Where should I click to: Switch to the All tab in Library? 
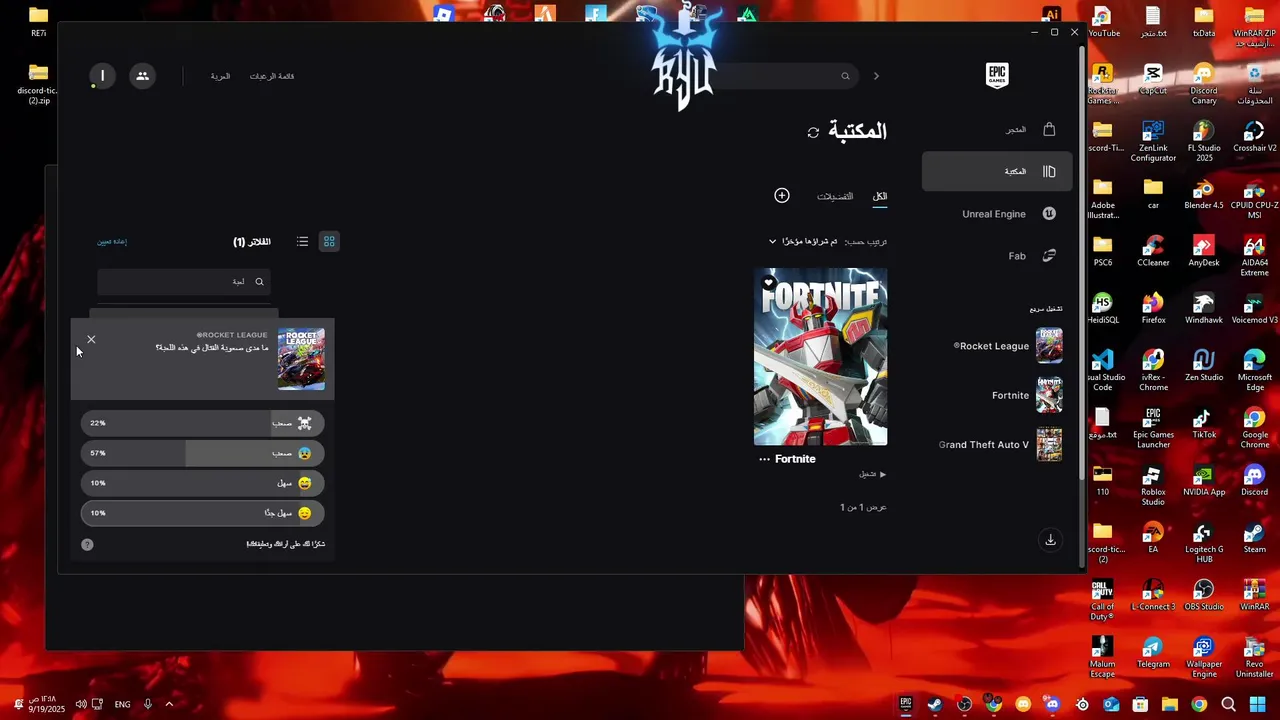point(880,196)
